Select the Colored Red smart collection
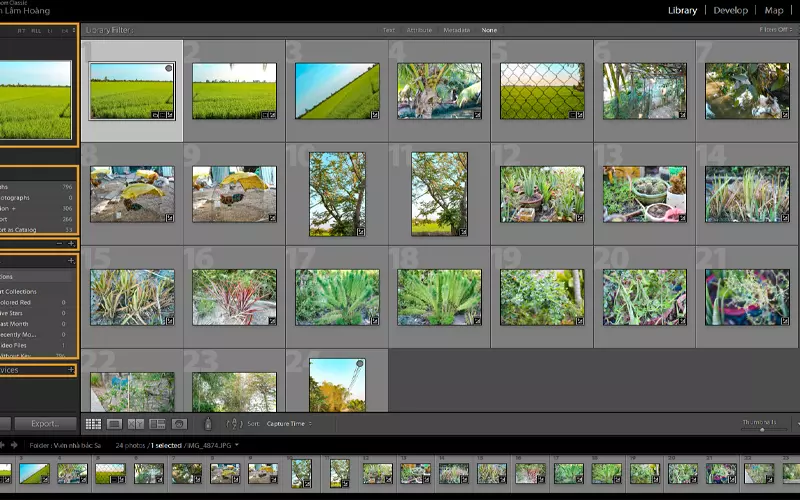 click(x=38, y=302)
